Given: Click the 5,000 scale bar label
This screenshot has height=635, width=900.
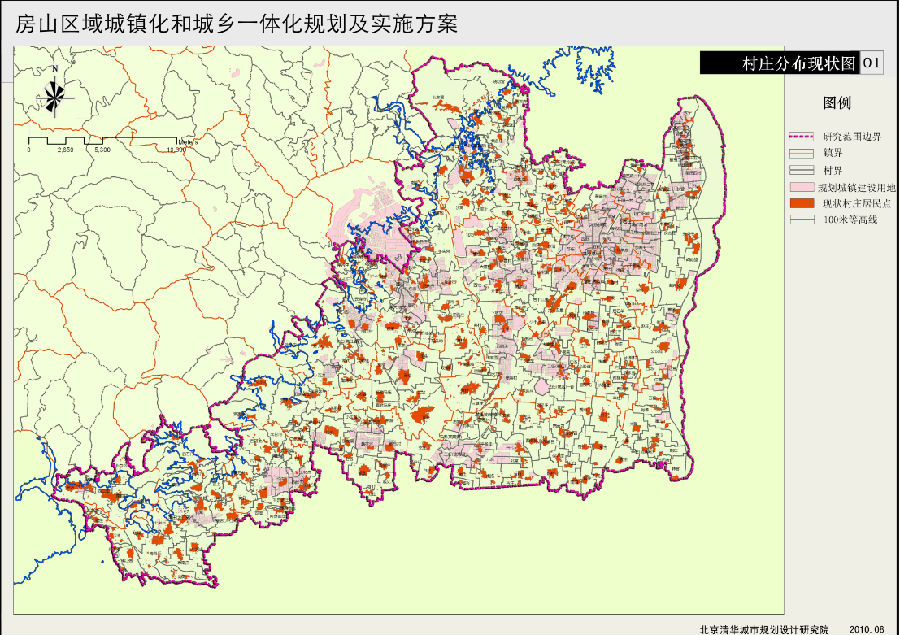Looking at the screenshot, I should click(x=102, y=150).
